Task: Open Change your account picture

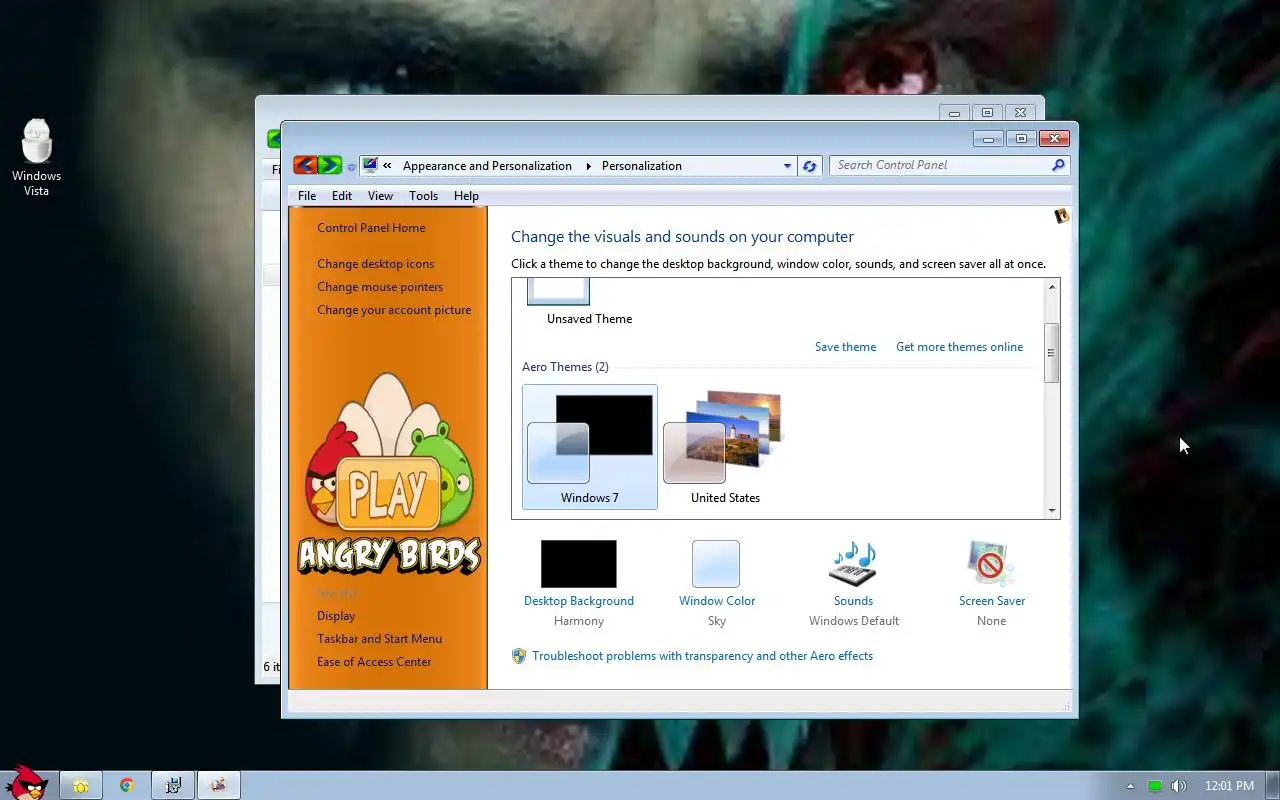Action: tap(394, 310)
